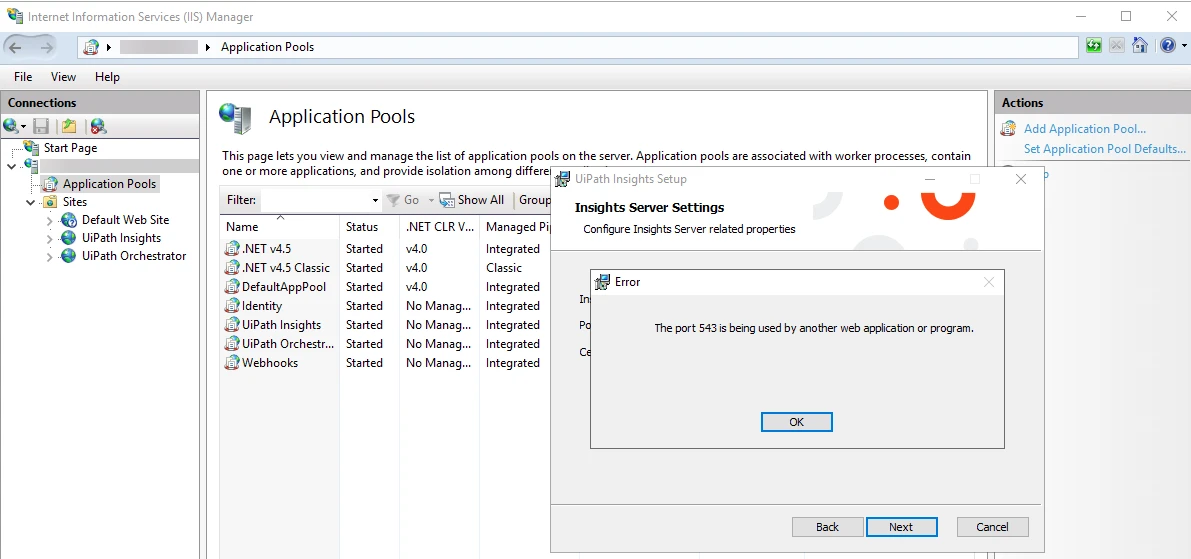Click the UiPath Insights Setup title icon
1191x559 pixels.
point(563,179)
